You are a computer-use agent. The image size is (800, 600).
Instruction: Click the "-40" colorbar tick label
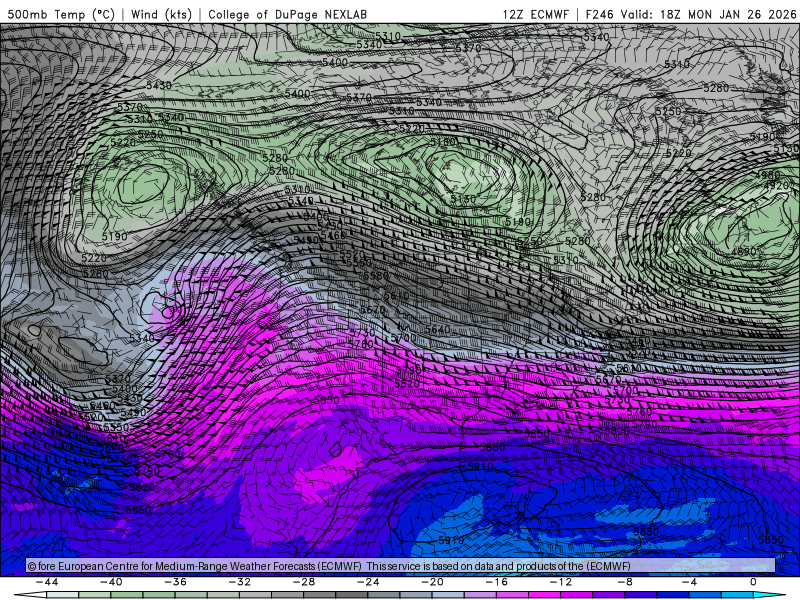point(111,582)
